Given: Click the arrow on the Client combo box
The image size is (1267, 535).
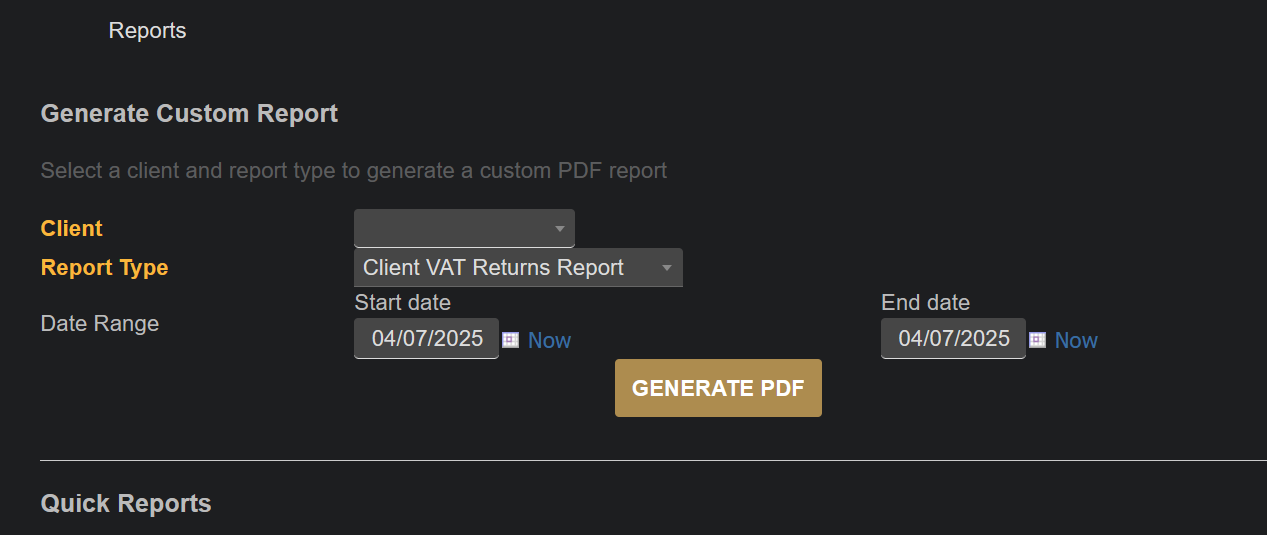Looking at the screenshot, I should pos(560,229).
